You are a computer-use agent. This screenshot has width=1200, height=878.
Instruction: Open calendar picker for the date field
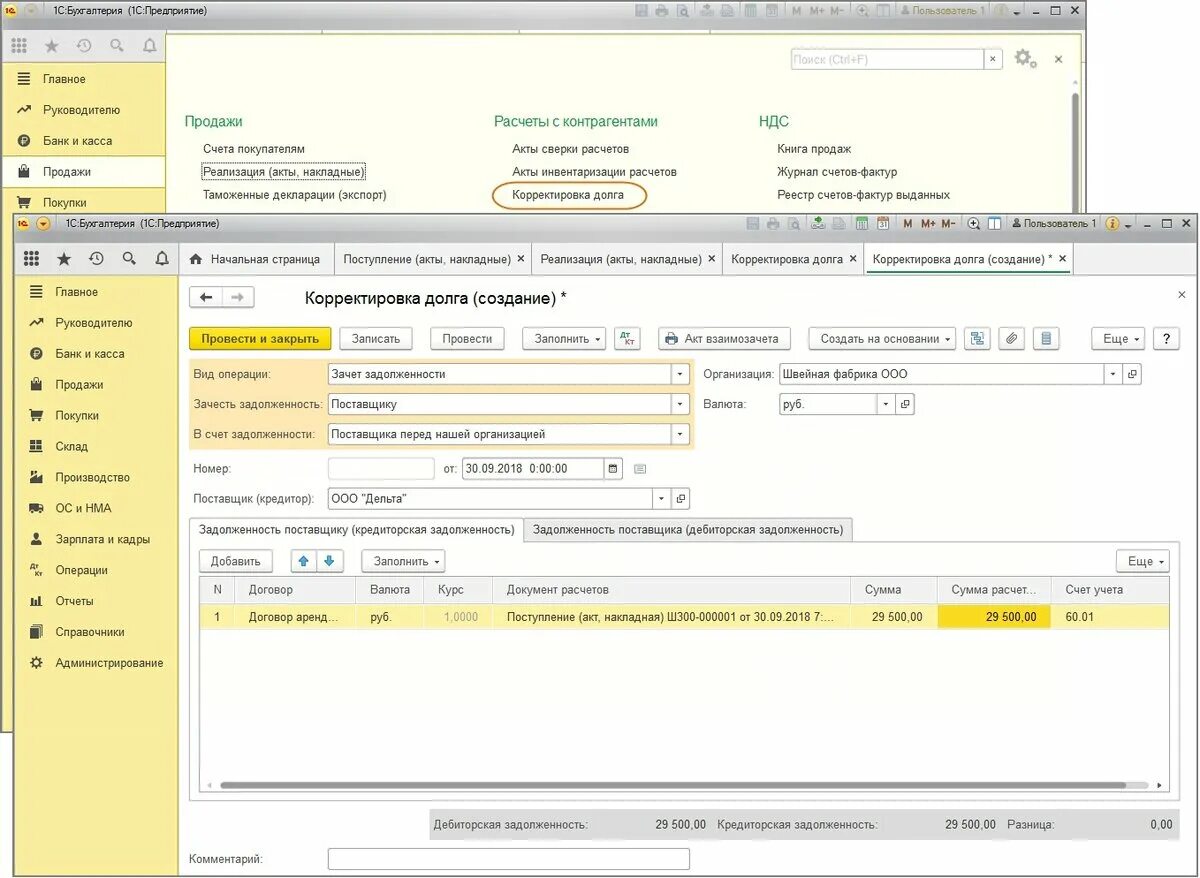(614, 468)
